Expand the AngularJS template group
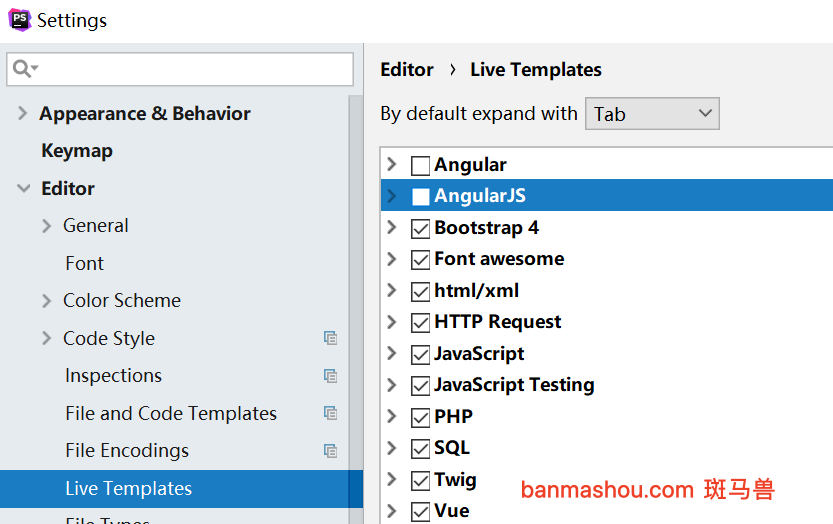 point(392,196)
